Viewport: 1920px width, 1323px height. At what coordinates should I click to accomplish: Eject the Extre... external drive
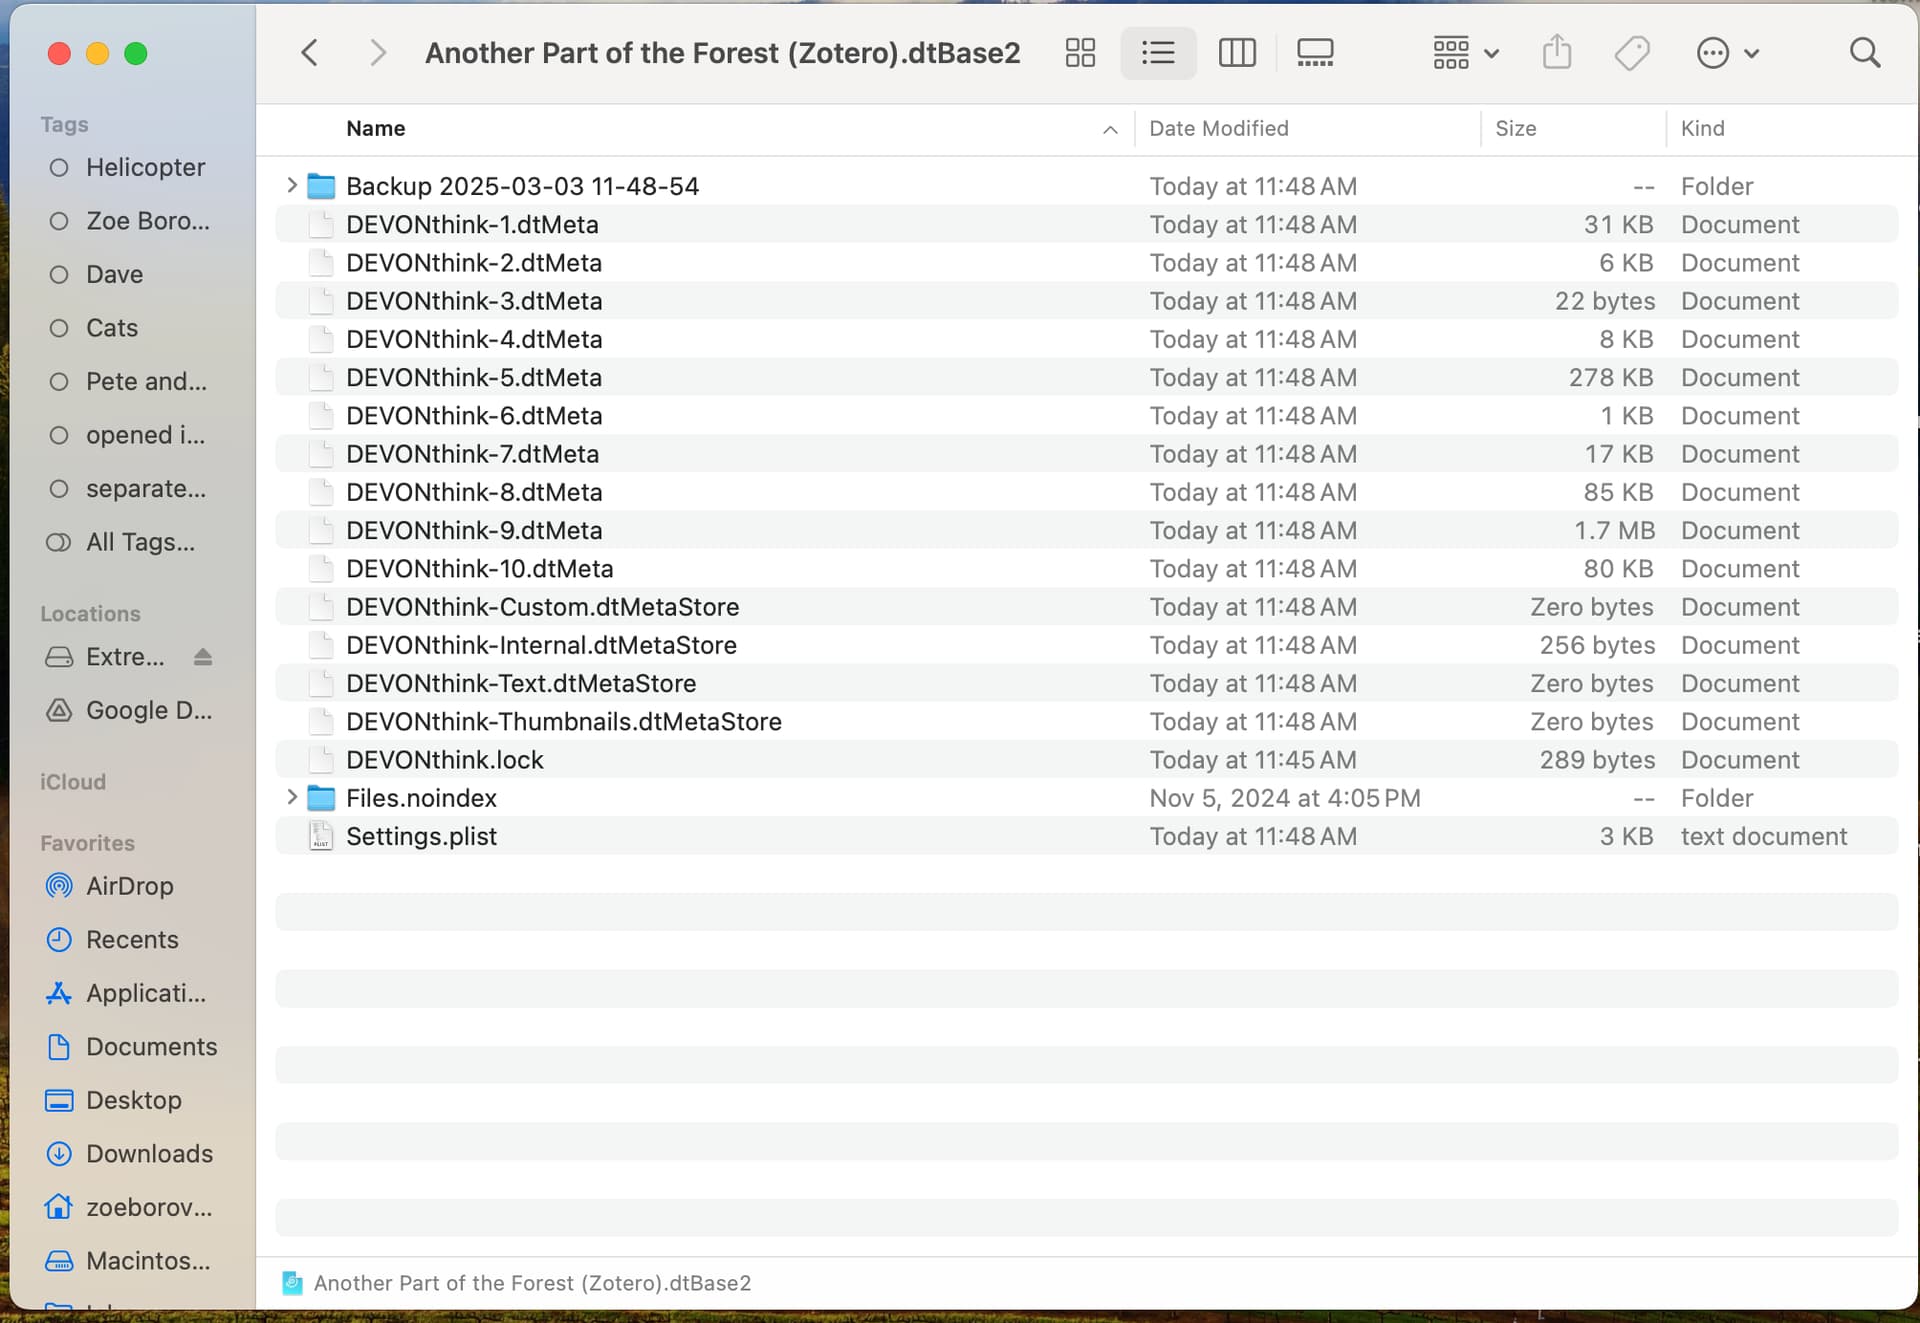(x=203, y=657)
